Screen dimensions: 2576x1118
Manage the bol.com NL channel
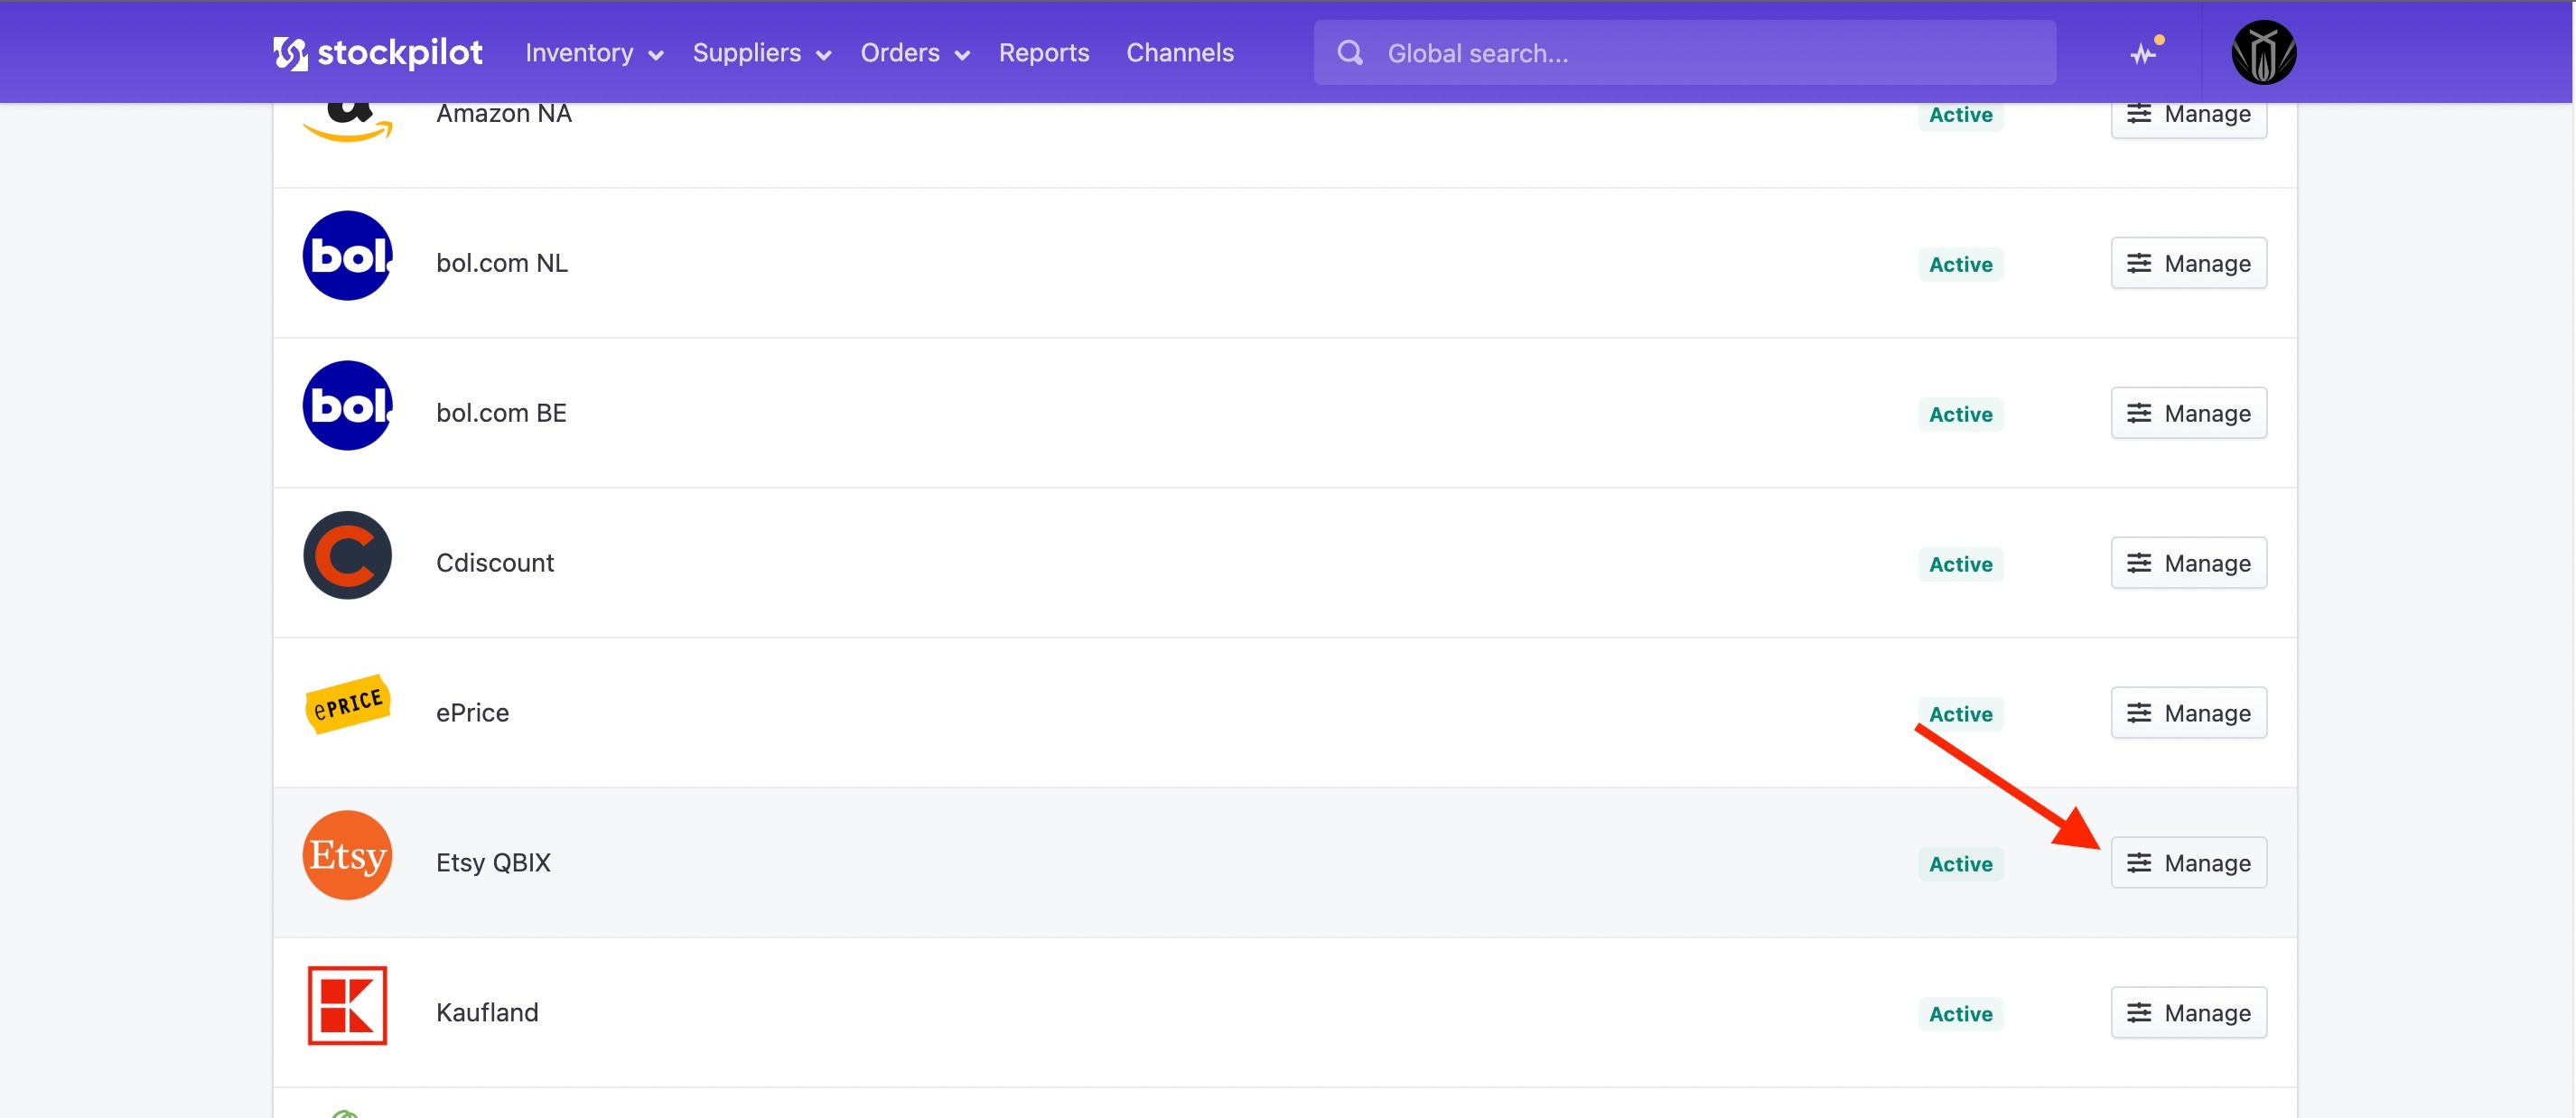(2188, 264)
